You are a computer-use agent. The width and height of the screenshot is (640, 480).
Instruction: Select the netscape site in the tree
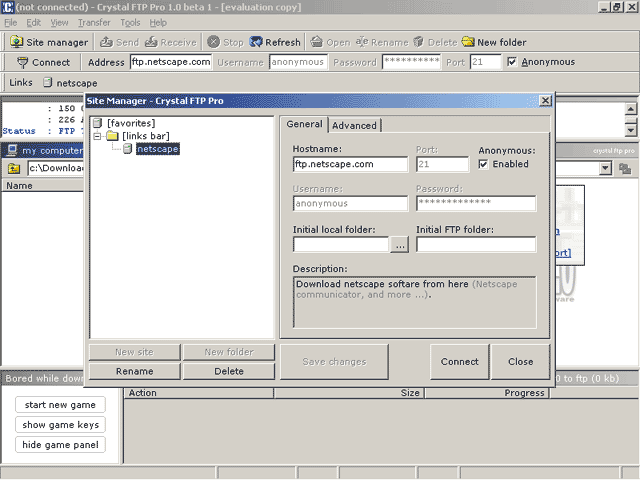[x=158, y=149]
